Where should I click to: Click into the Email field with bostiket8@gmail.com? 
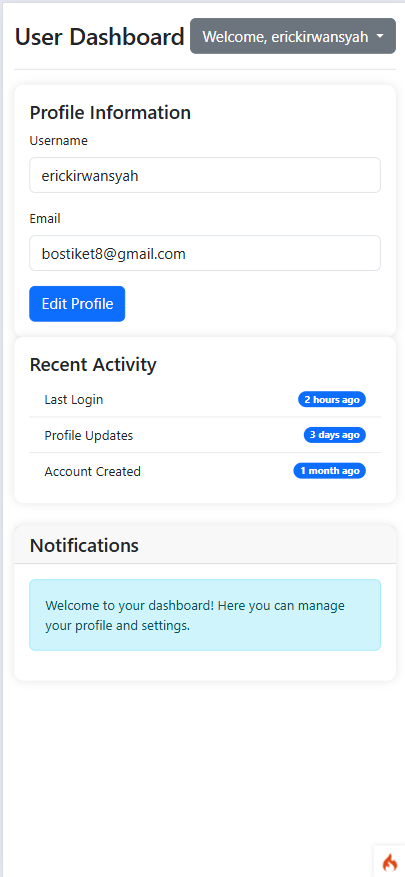205,253
